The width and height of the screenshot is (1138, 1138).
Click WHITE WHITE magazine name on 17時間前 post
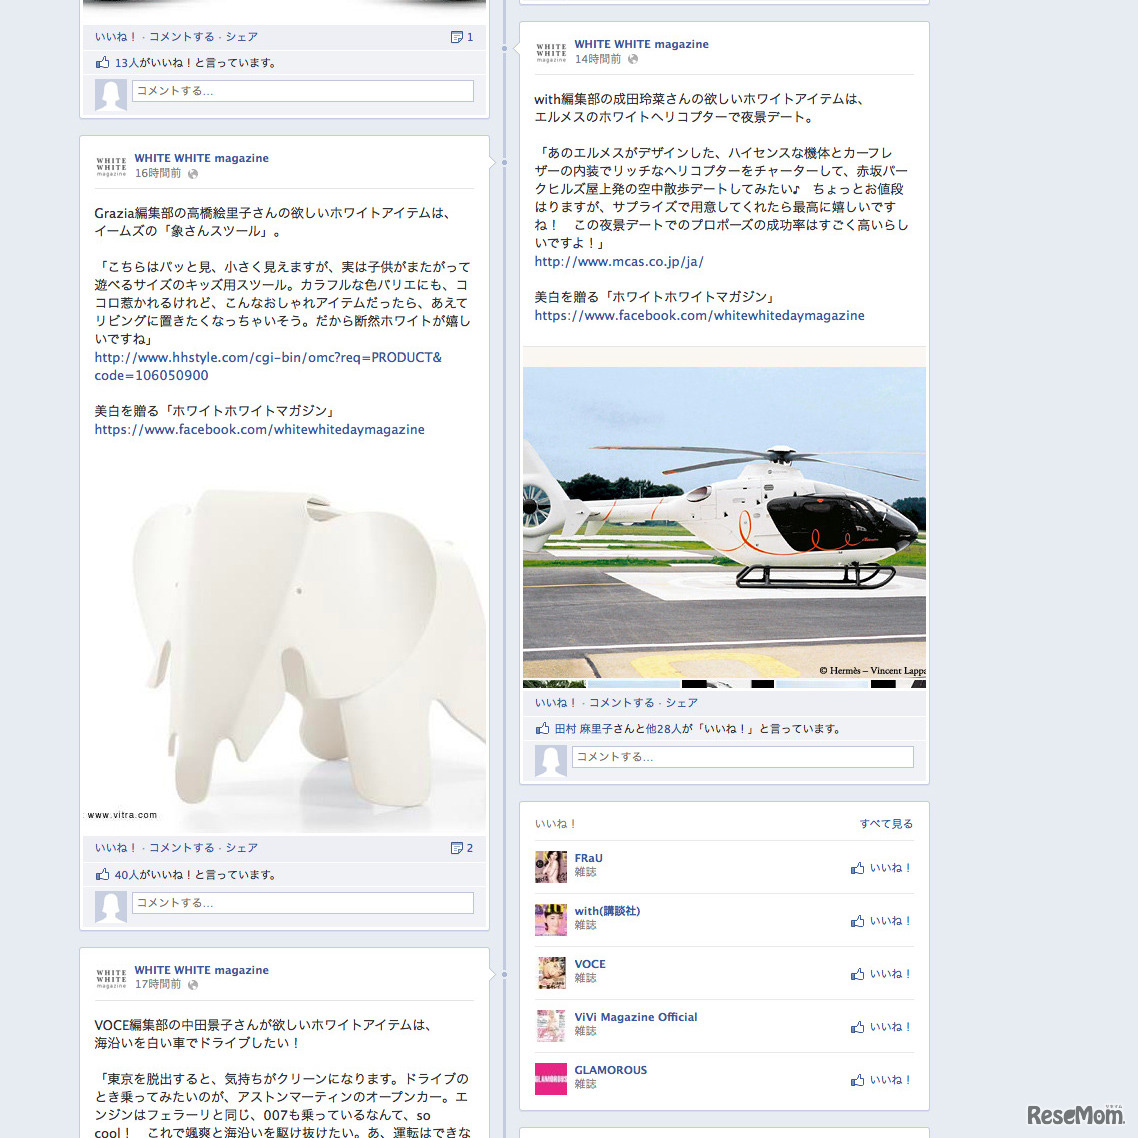pos(201,970)
